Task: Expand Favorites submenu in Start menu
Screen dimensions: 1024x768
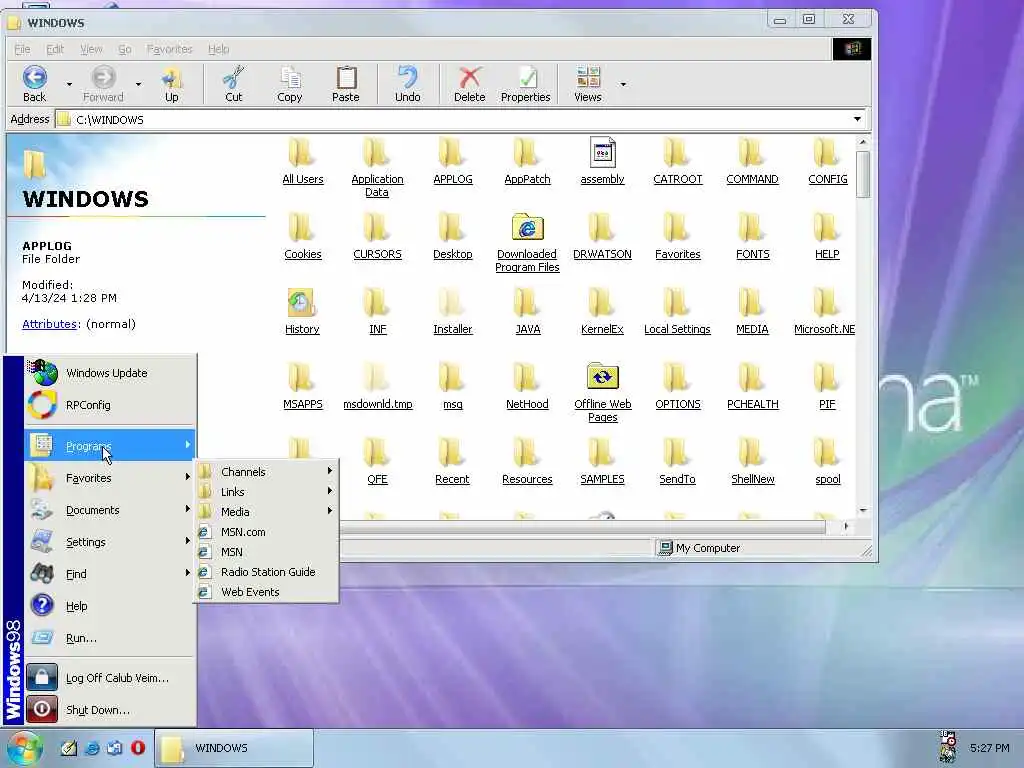Action: (110, 478)
